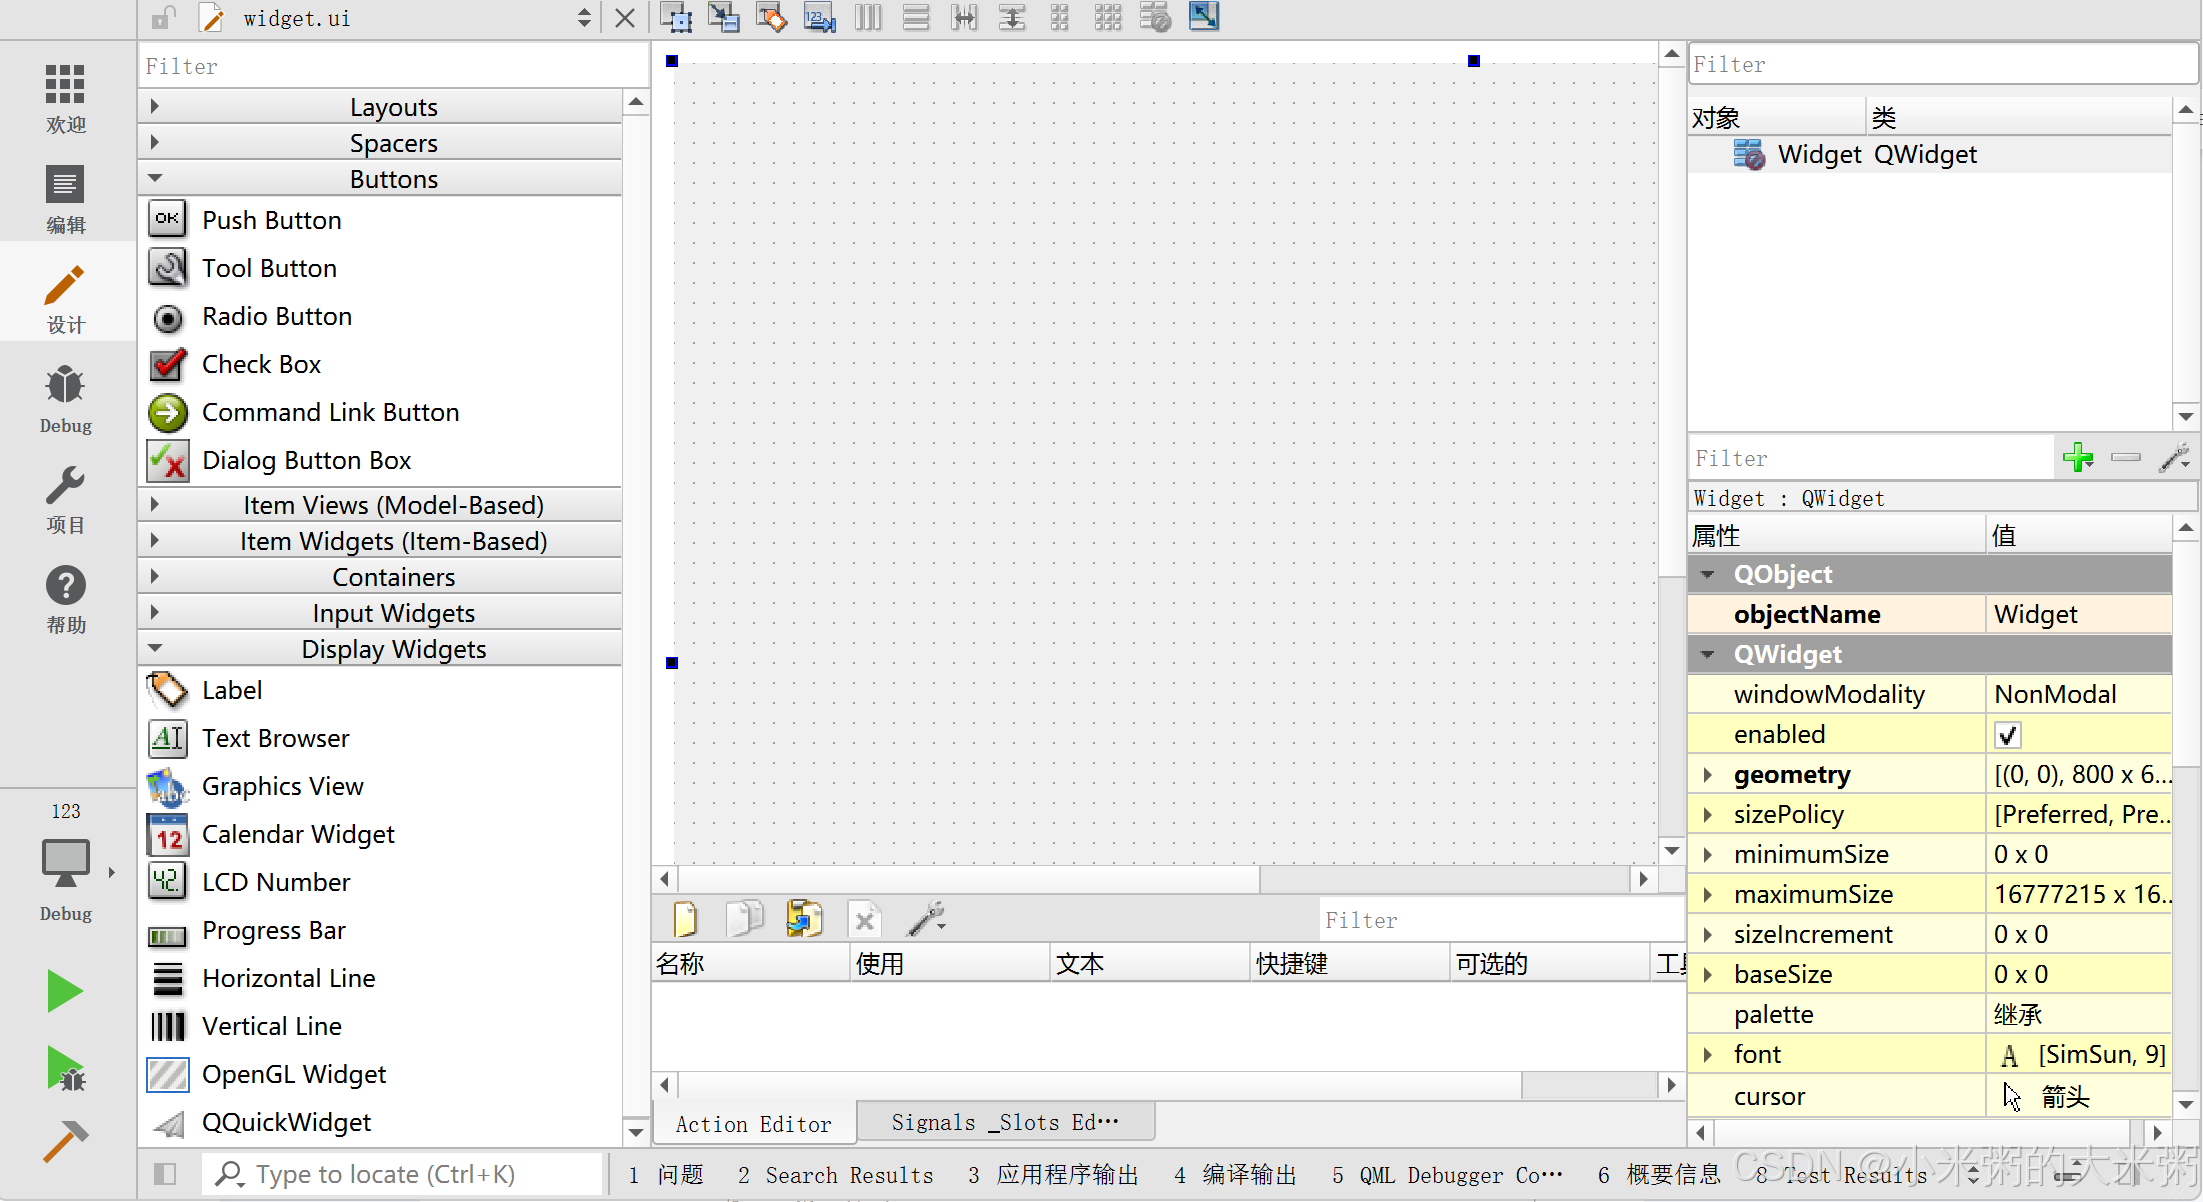Viewport: 2203px width, 1202px height.
Task: Expand the geometry property row
Action: pyautogui.click(x=1708, y=775)
